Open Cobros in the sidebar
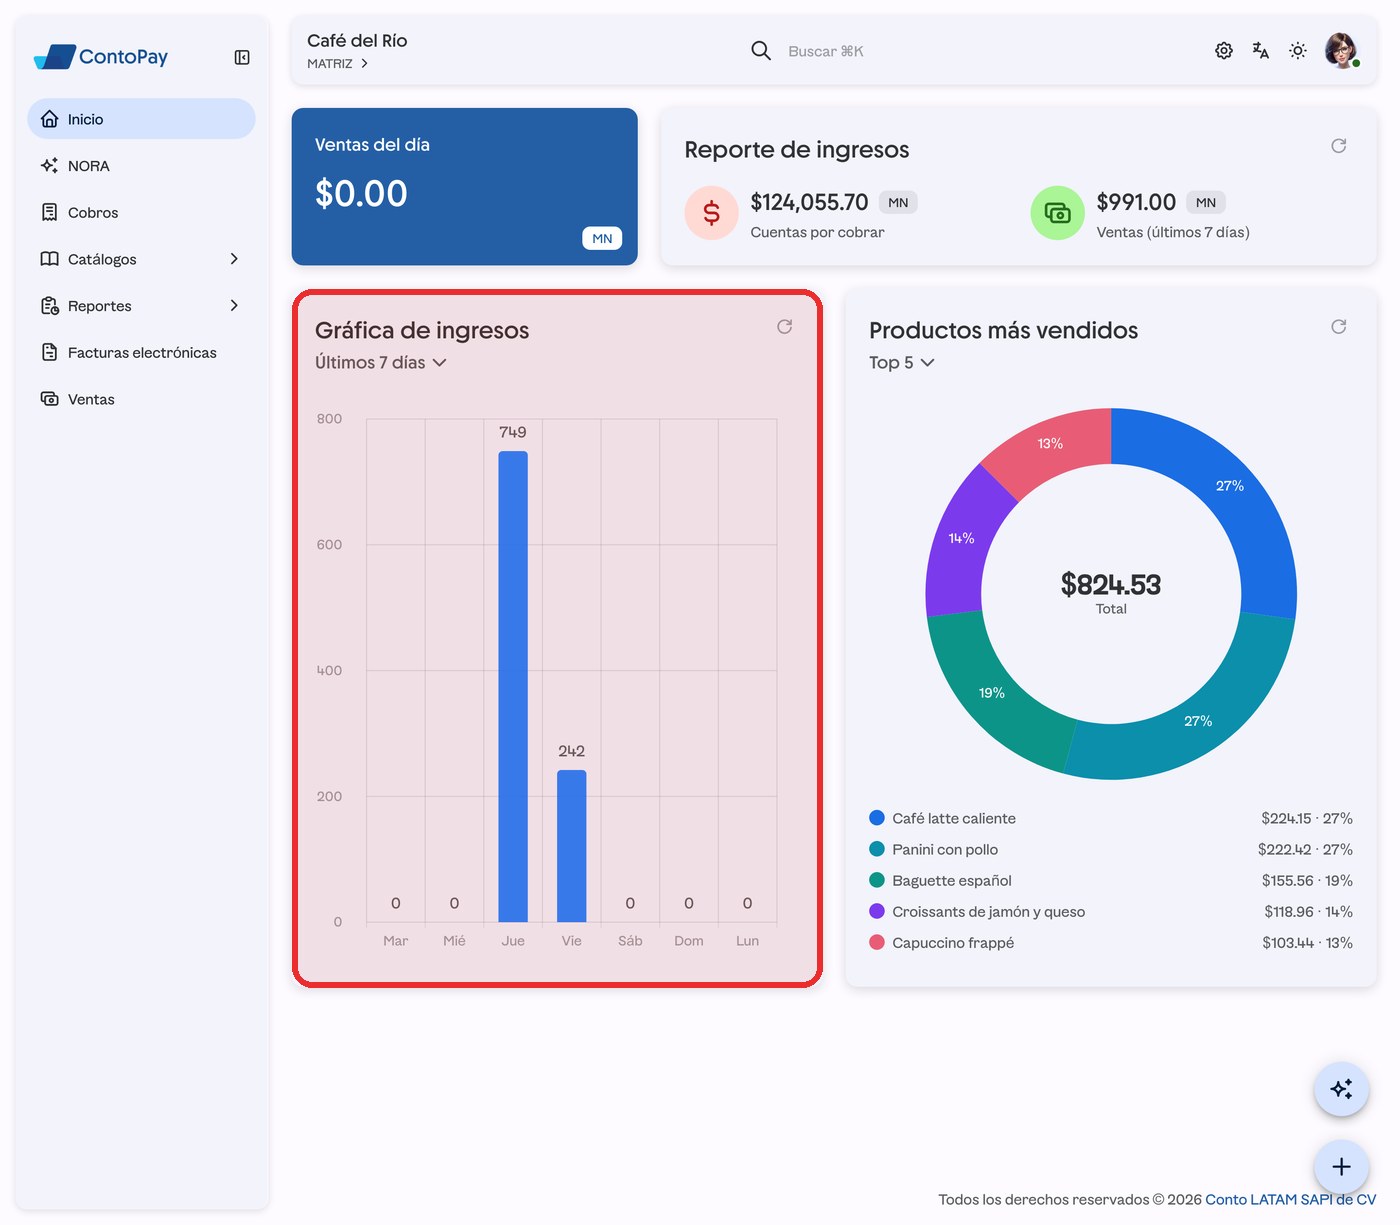 coord(141,212)
